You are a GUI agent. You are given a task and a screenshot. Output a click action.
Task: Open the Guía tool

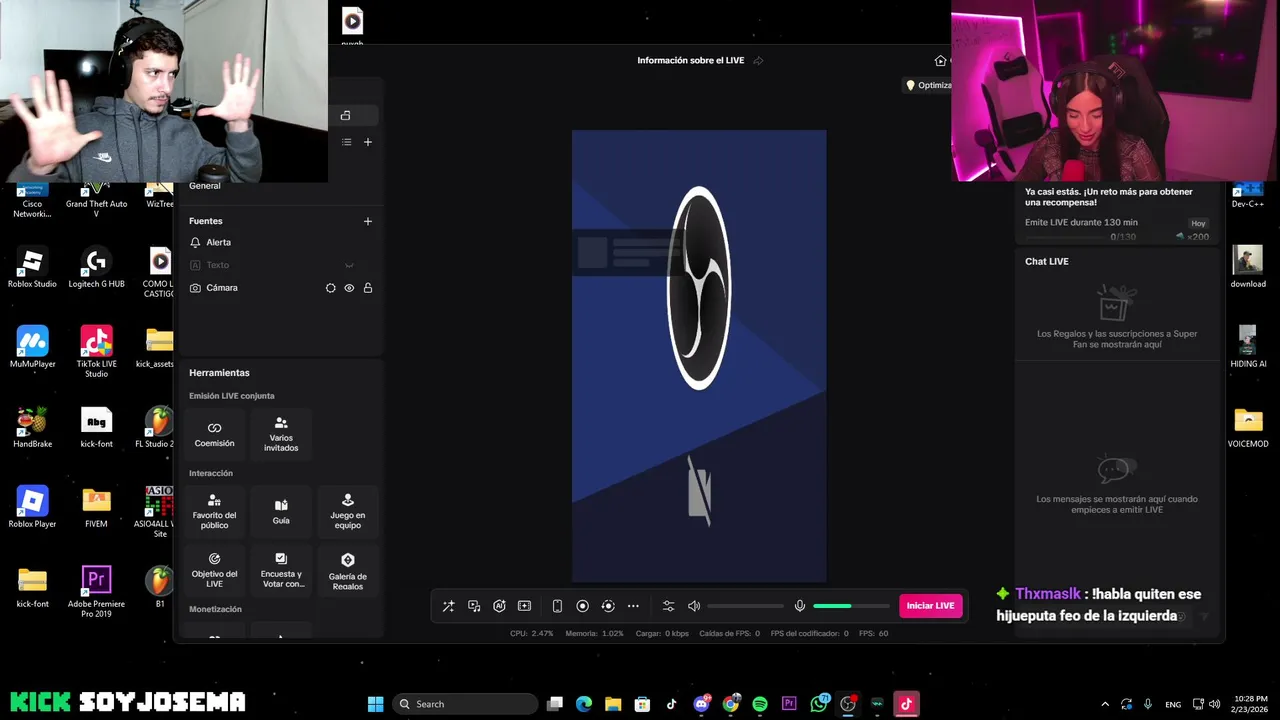(281, 512)
